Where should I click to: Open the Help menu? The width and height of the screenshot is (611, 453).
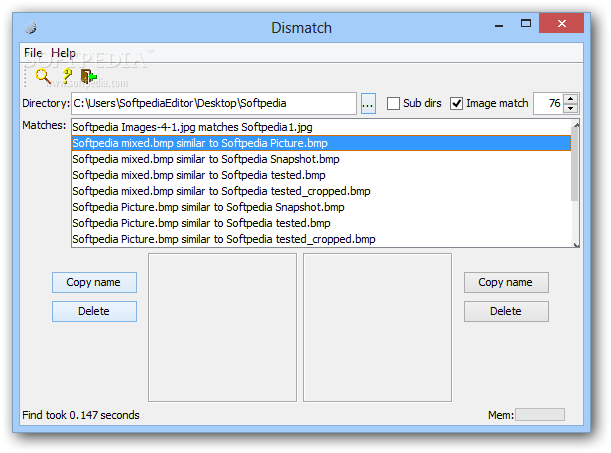click(x=63, y=53)
